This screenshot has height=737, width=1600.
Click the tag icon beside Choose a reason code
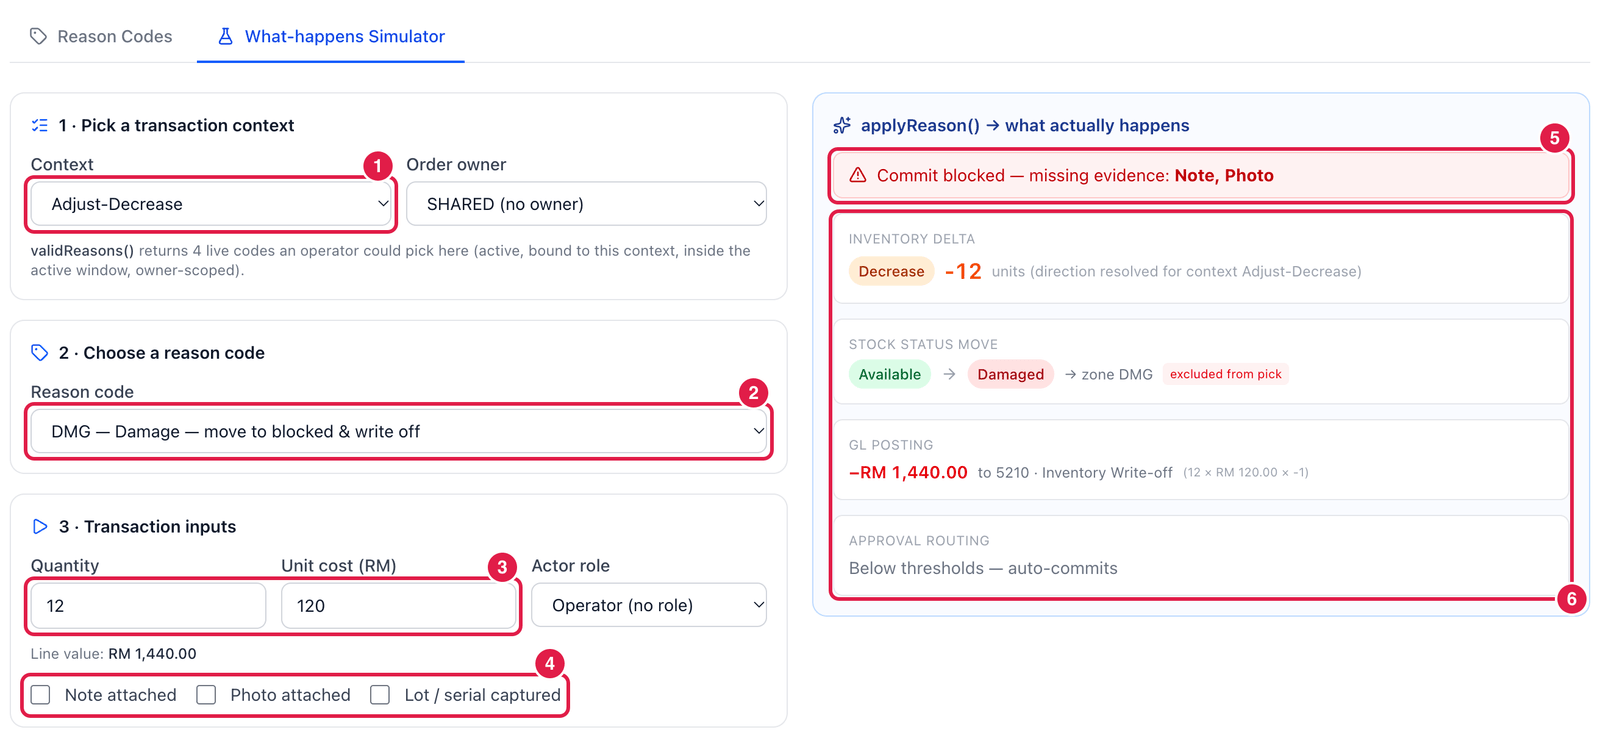pos(40,352)
